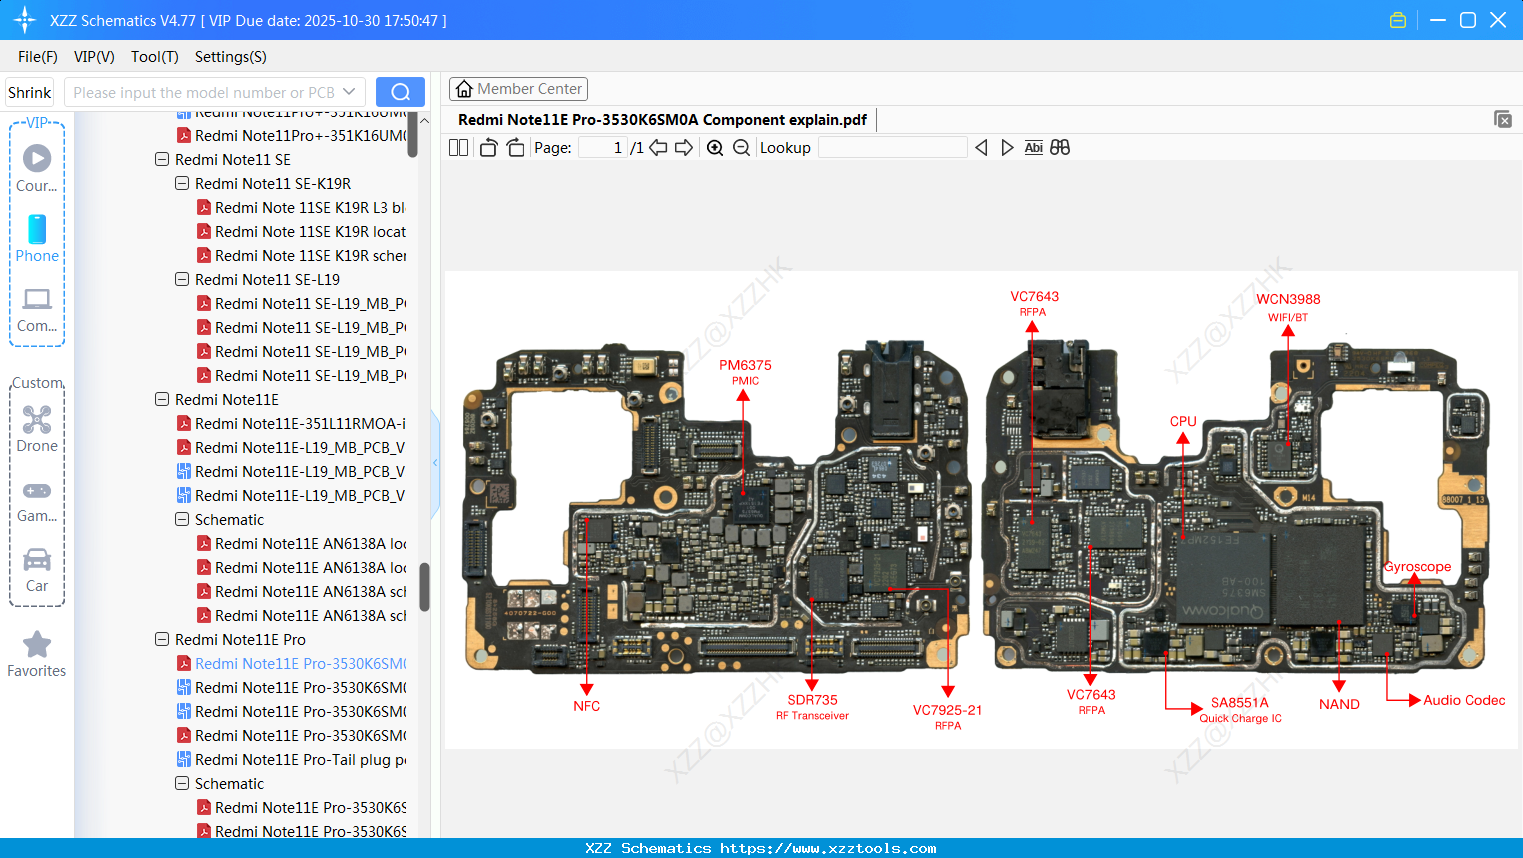Viewport: 1523px width, 858px height.
Task: Zoom in on the PDF page
Action: click(714, 147)
